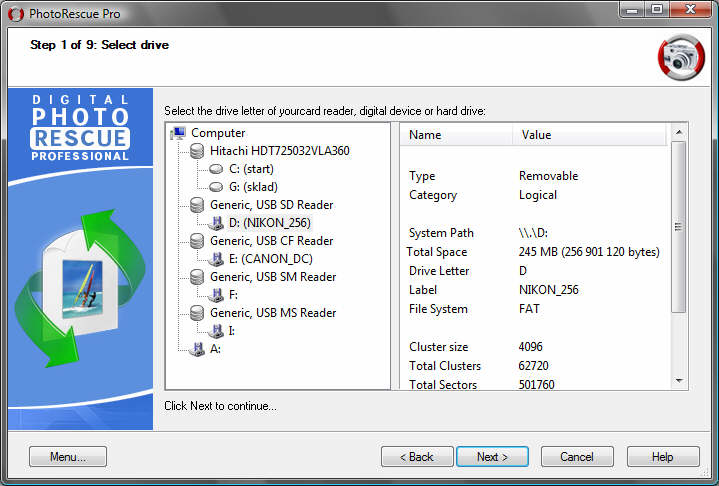Select the Computer root node
This screenshot has width=719, height=486.
click(x=218, y=133)
